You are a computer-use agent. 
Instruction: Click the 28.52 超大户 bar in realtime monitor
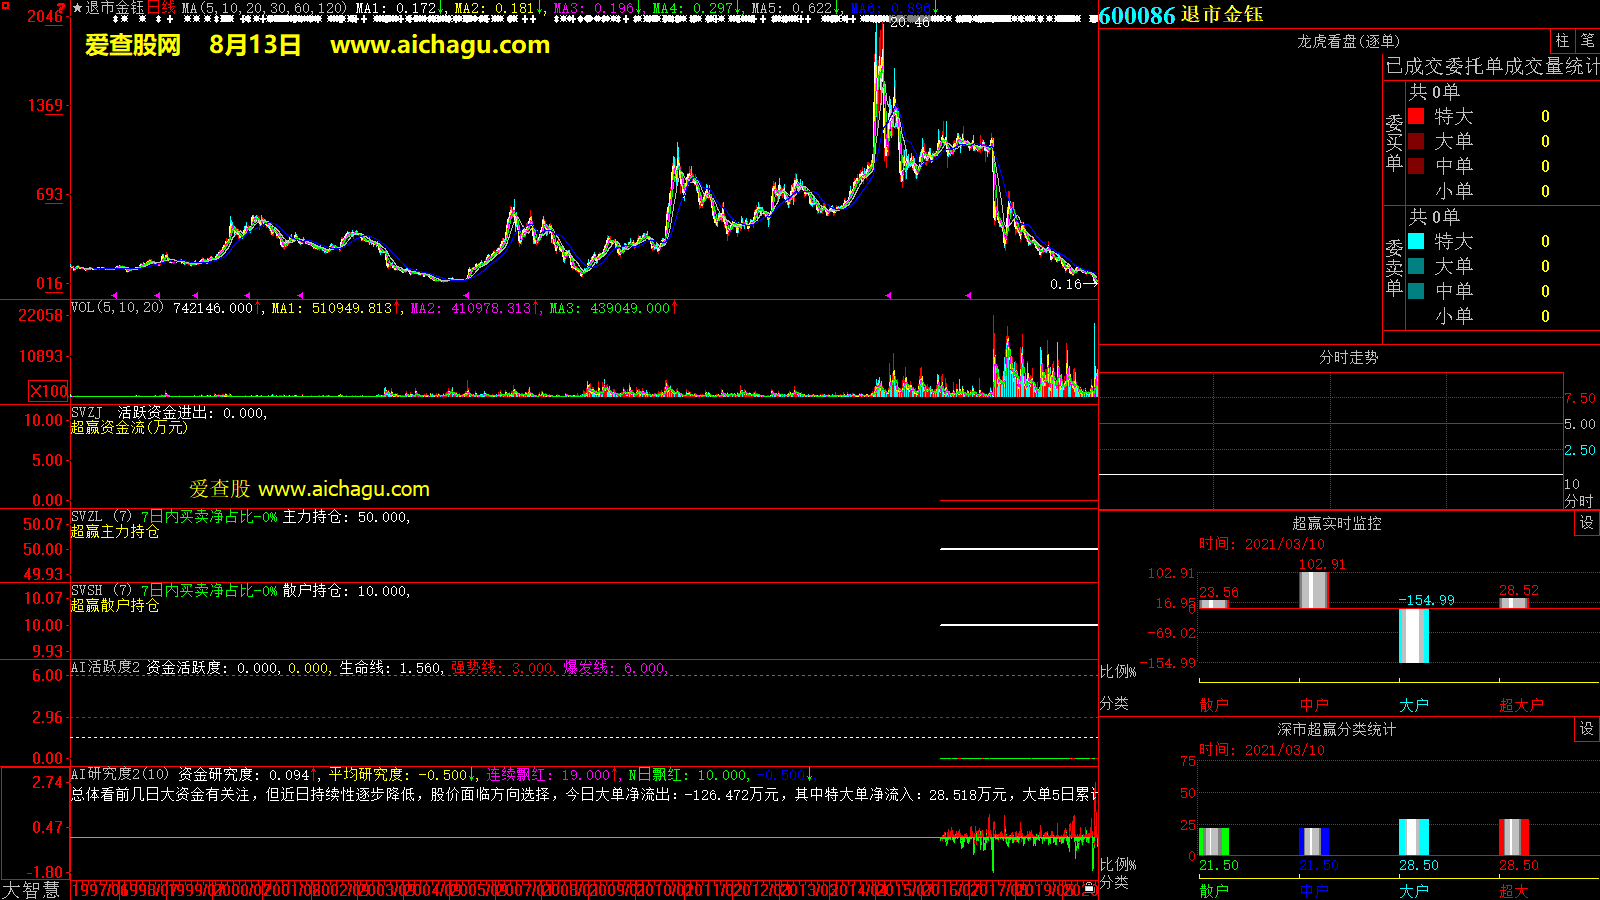(1513, 602)
